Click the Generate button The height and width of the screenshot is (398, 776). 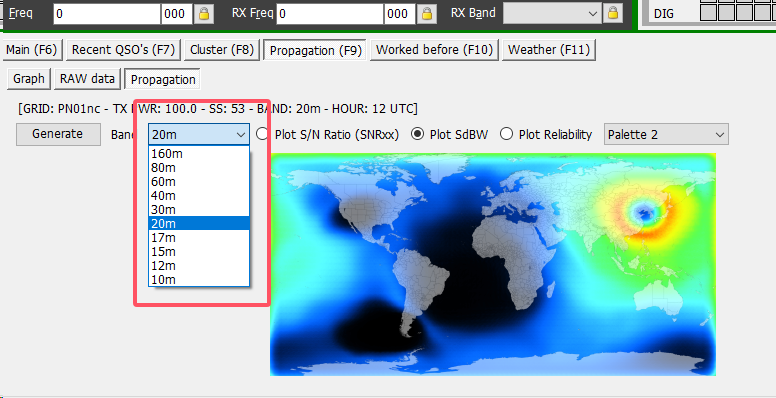click(58, 134)
